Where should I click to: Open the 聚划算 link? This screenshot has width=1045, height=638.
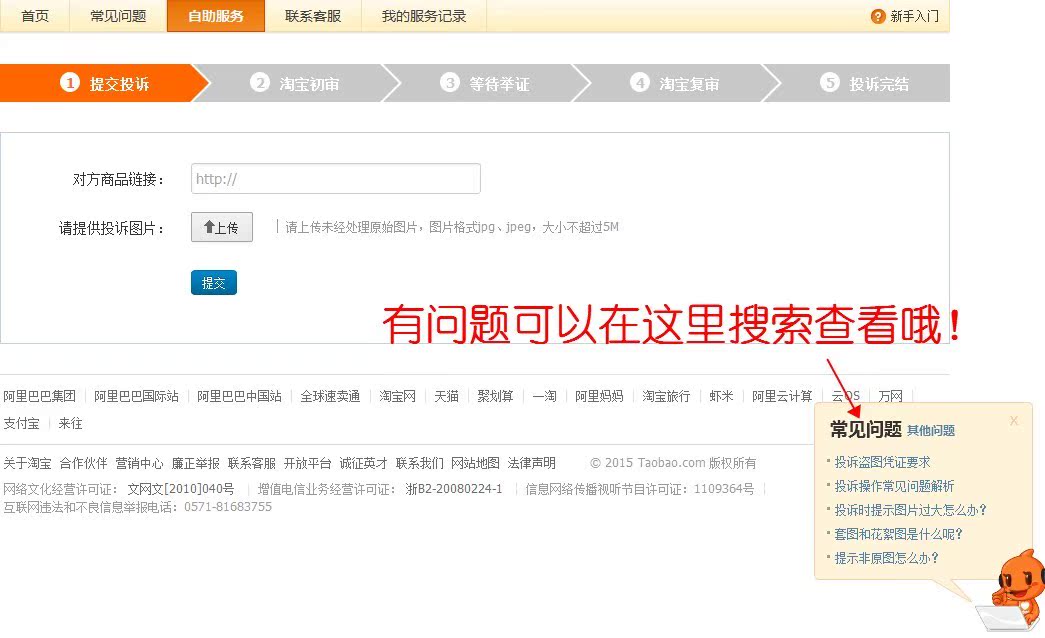495,396
